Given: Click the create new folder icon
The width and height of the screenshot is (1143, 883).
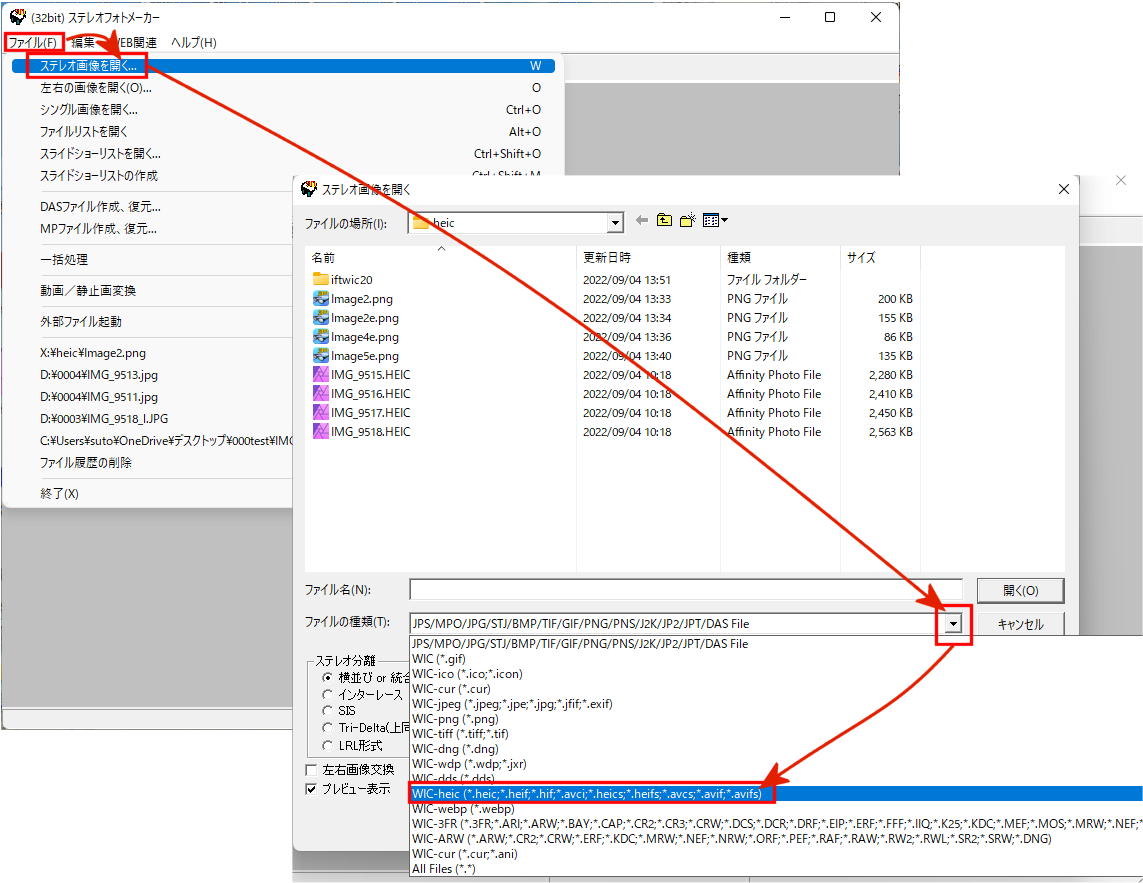Looking at the screenshot, I should [x=688, y=221].
